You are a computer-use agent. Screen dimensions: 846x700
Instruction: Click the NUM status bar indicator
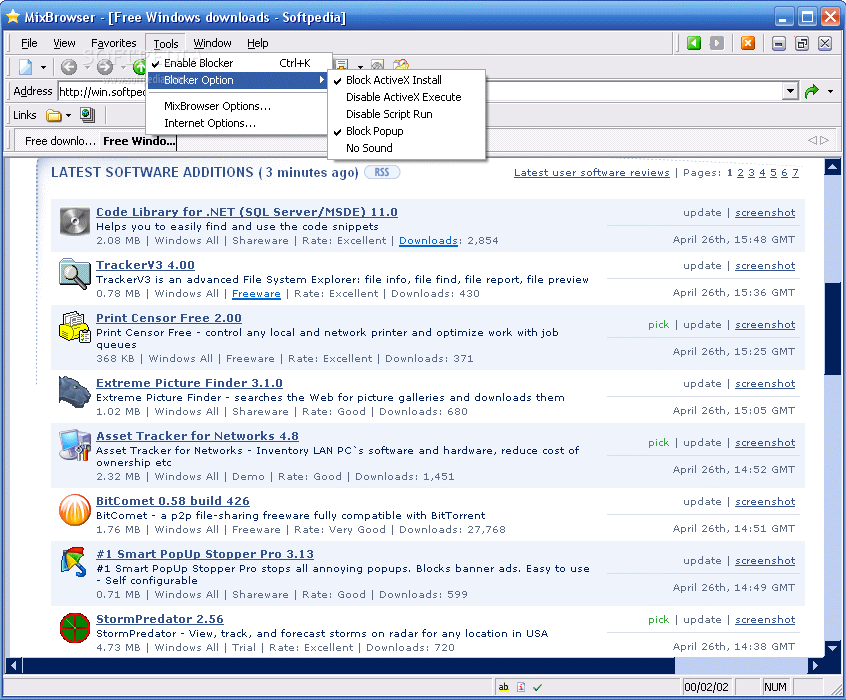click(775, 687)
